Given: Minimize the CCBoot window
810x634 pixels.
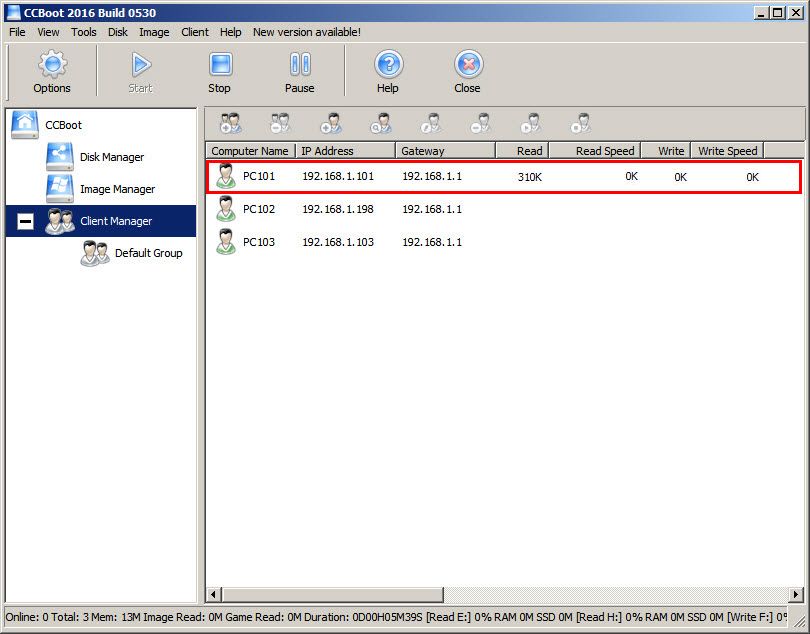Looking at the screenshot, I should [761, 13].
